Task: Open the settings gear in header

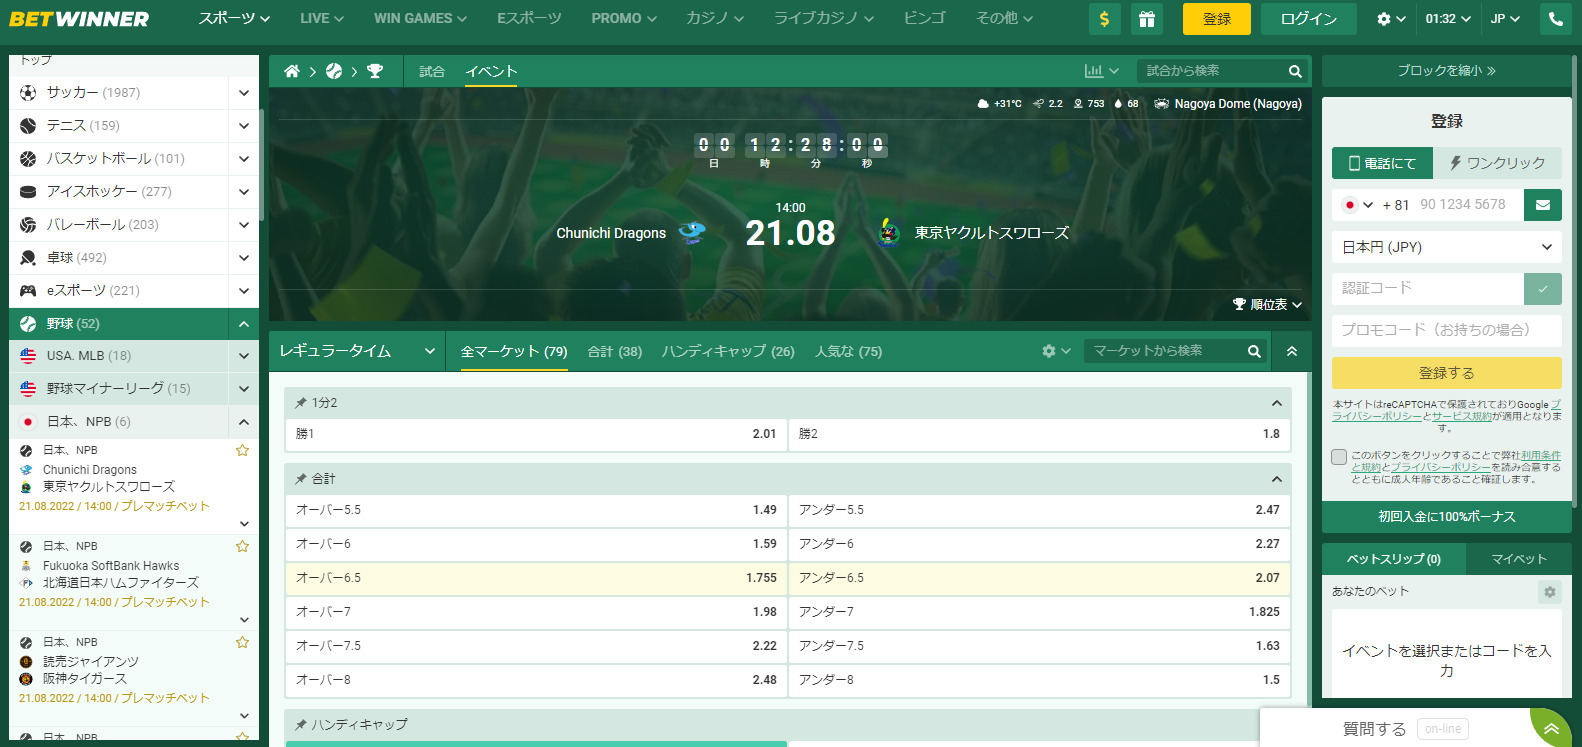Action: (x=1391, y=19)
